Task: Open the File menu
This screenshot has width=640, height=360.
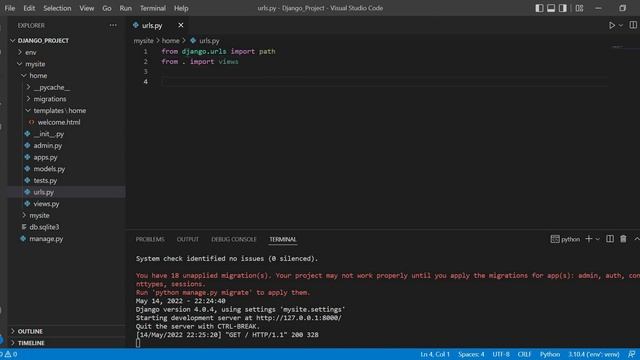Action: click(10, 8)
